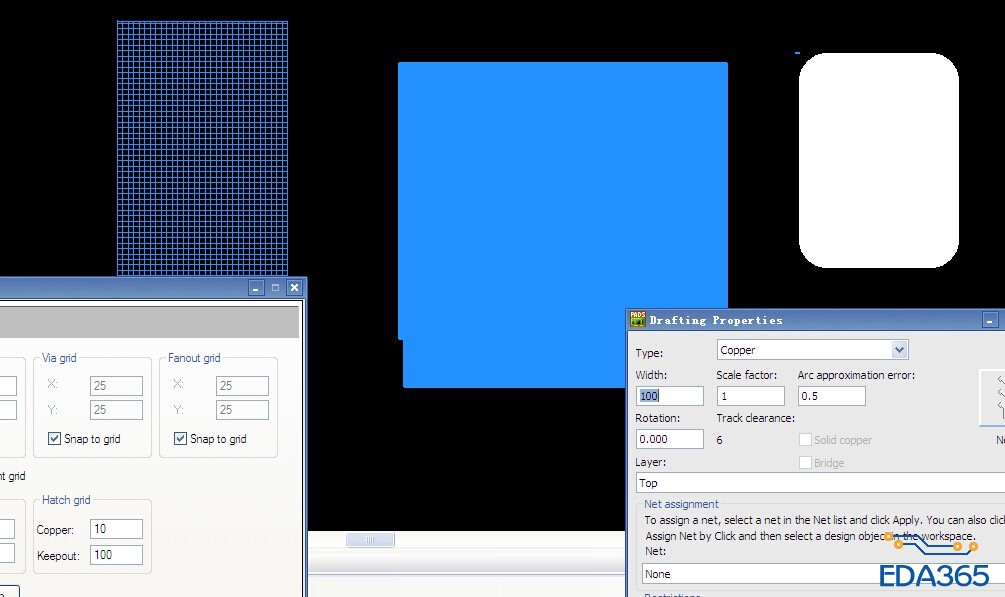Viewport: 1005px width, 597px height.
Task: Toggle the Bridge checkbox
Action: (805, 462)
